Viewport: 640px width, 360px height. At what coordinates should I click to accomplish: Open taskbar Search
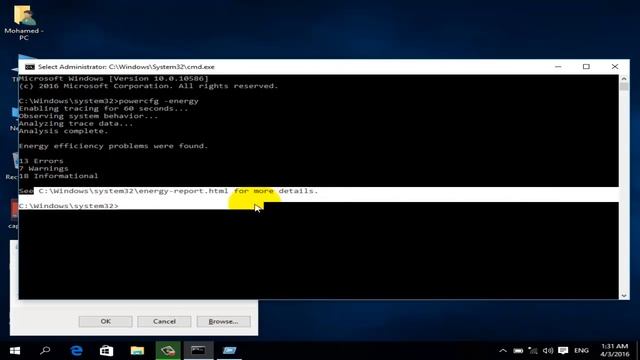pyautogui.click(x=45, y=351)
